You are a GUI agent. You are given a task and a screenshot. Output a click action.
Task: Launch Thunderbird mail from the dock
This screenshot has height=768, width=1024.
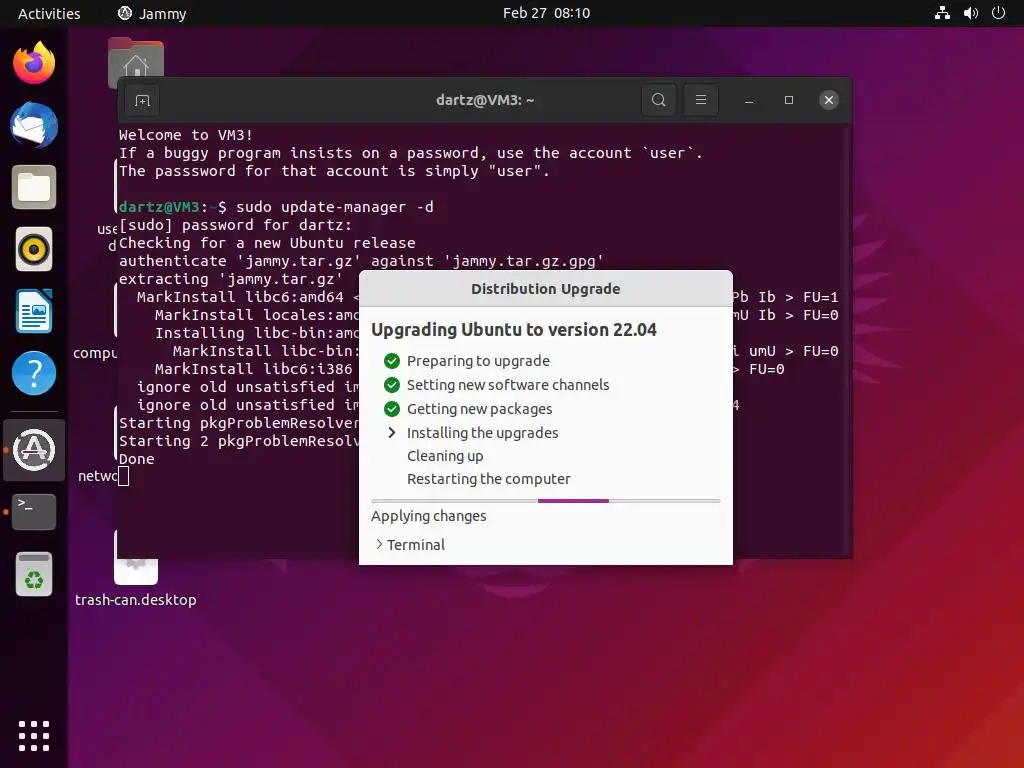pyautogui.click(x=34, y=125)
